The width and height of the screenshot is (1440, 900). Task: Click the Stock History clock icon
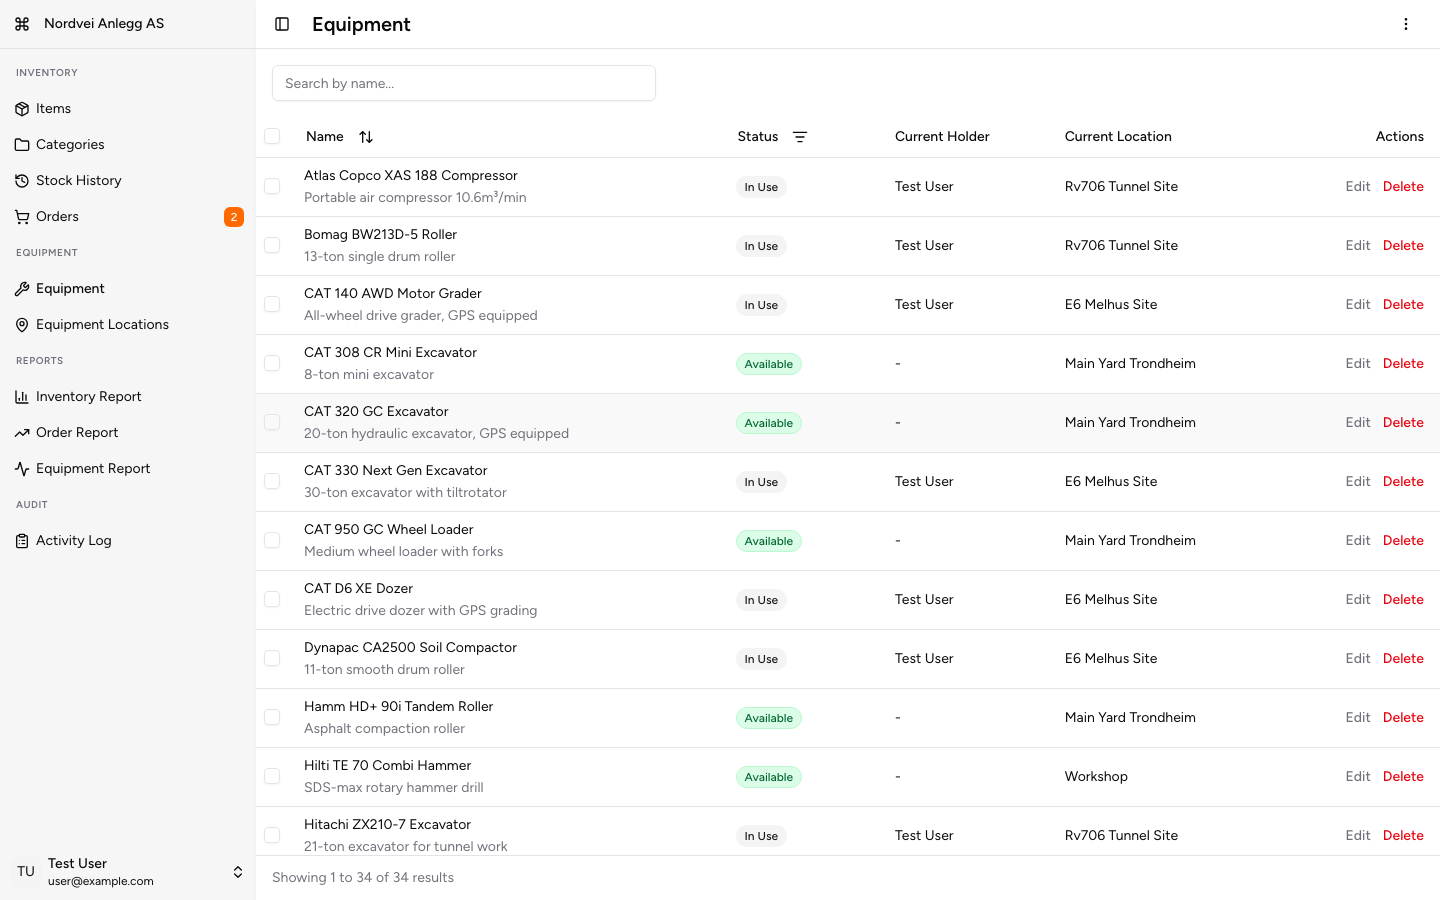coord(22,180)
